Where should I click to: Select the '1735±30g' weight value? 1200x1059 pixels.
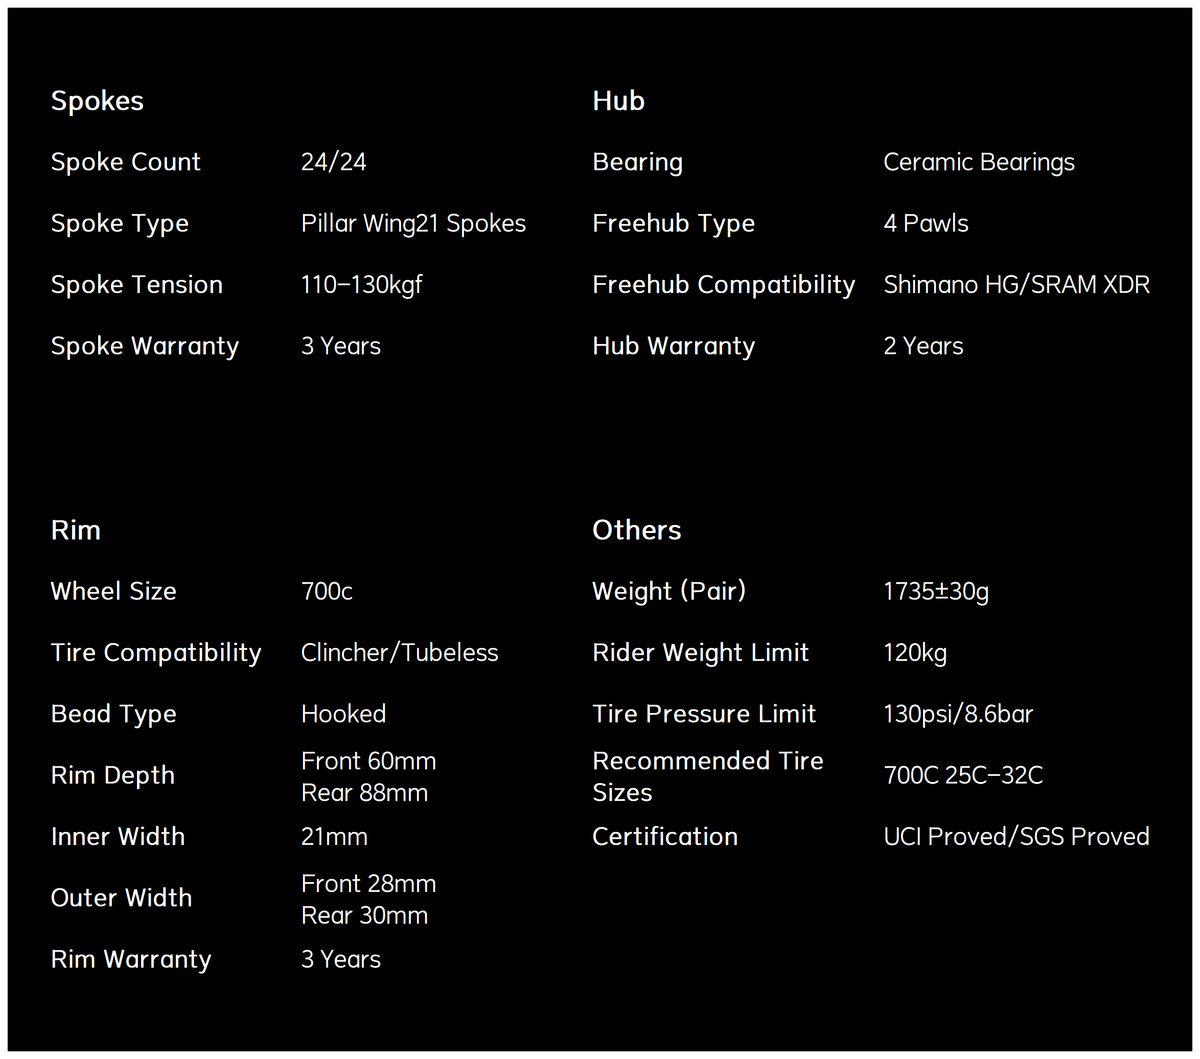tap(936, 592)
